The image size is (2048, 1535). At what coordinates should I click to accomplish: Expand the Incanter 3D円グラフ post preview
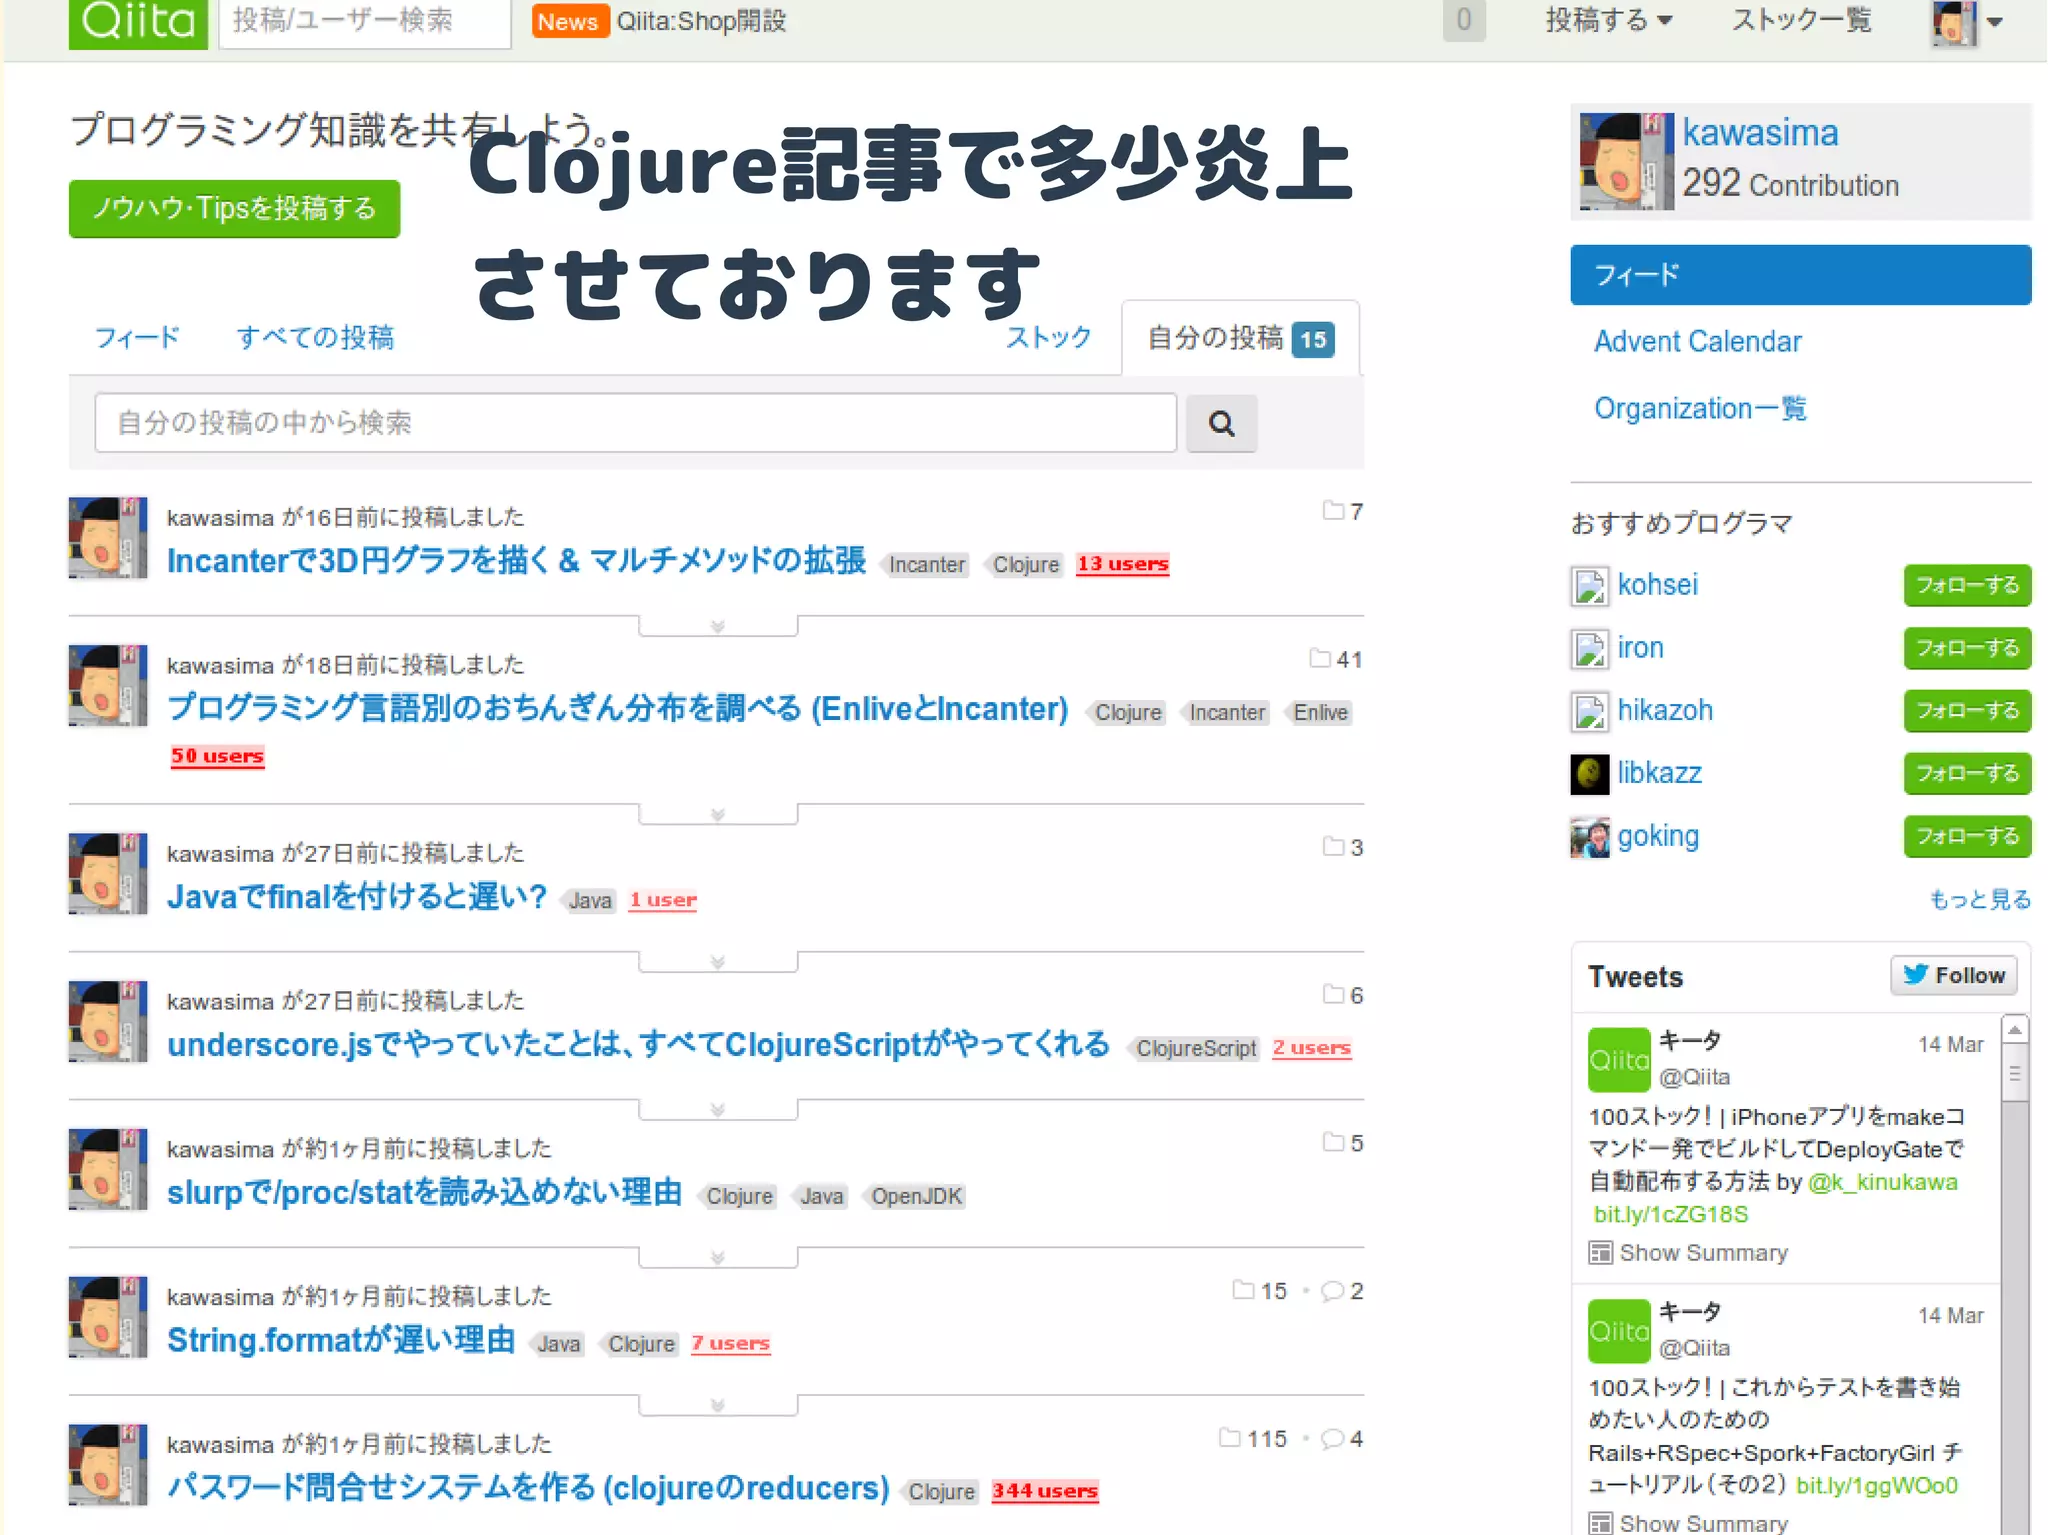pos(718,627)
